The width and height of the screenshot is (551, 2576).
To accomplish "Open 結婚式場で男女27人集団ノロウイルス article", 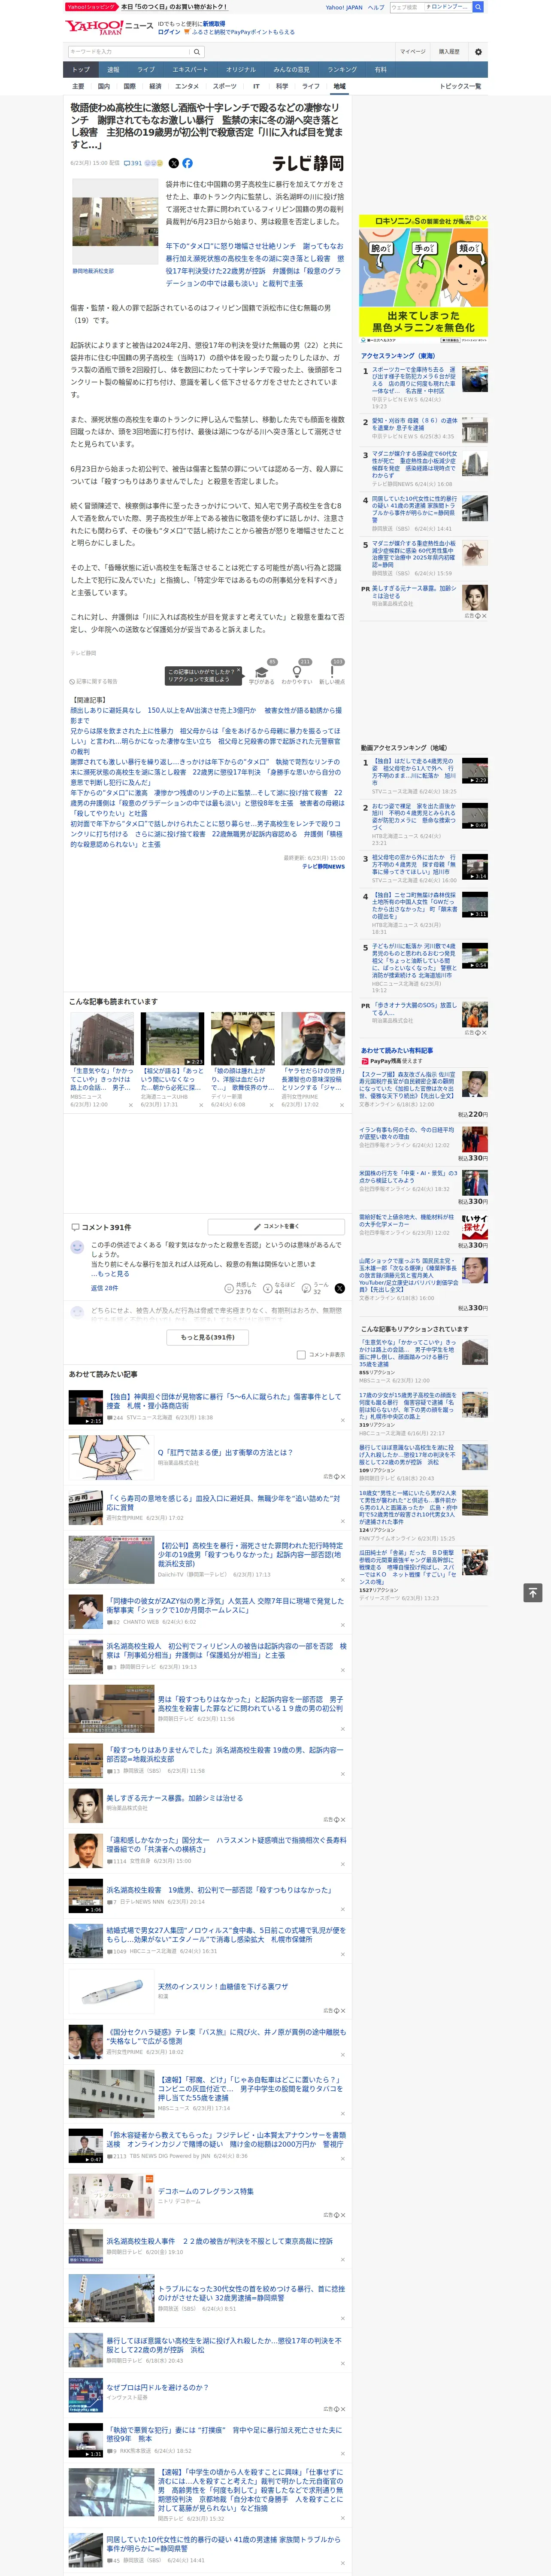I will tap(226, 1934).
